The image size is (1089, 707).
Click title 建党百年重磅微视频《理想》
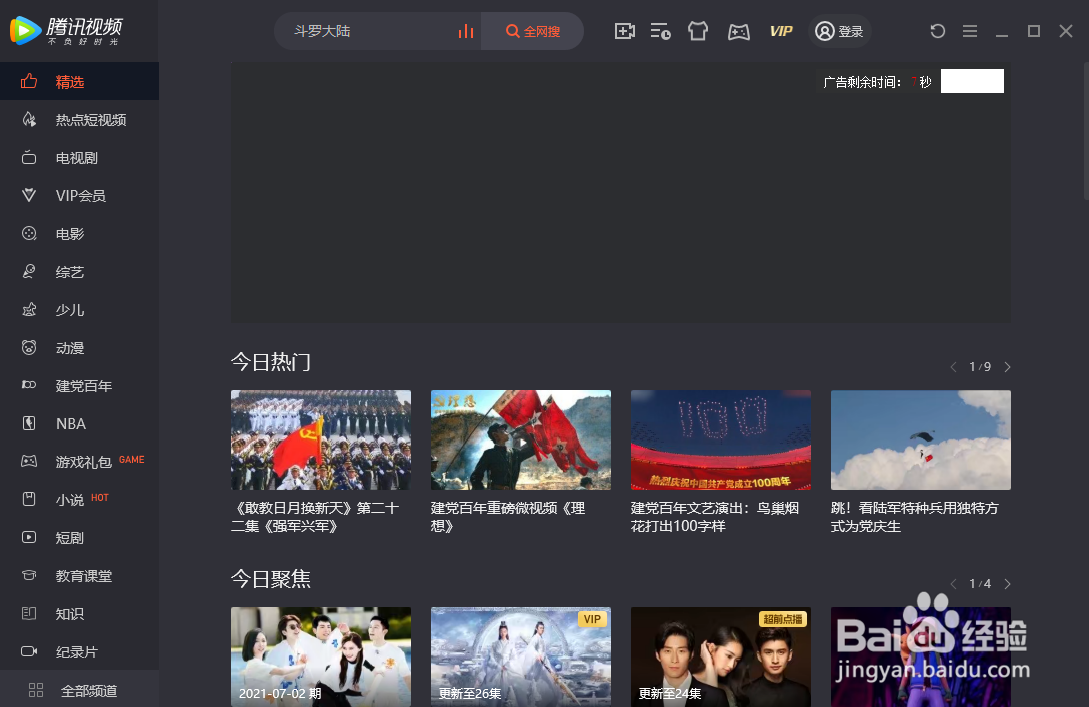tap(508, 517)
